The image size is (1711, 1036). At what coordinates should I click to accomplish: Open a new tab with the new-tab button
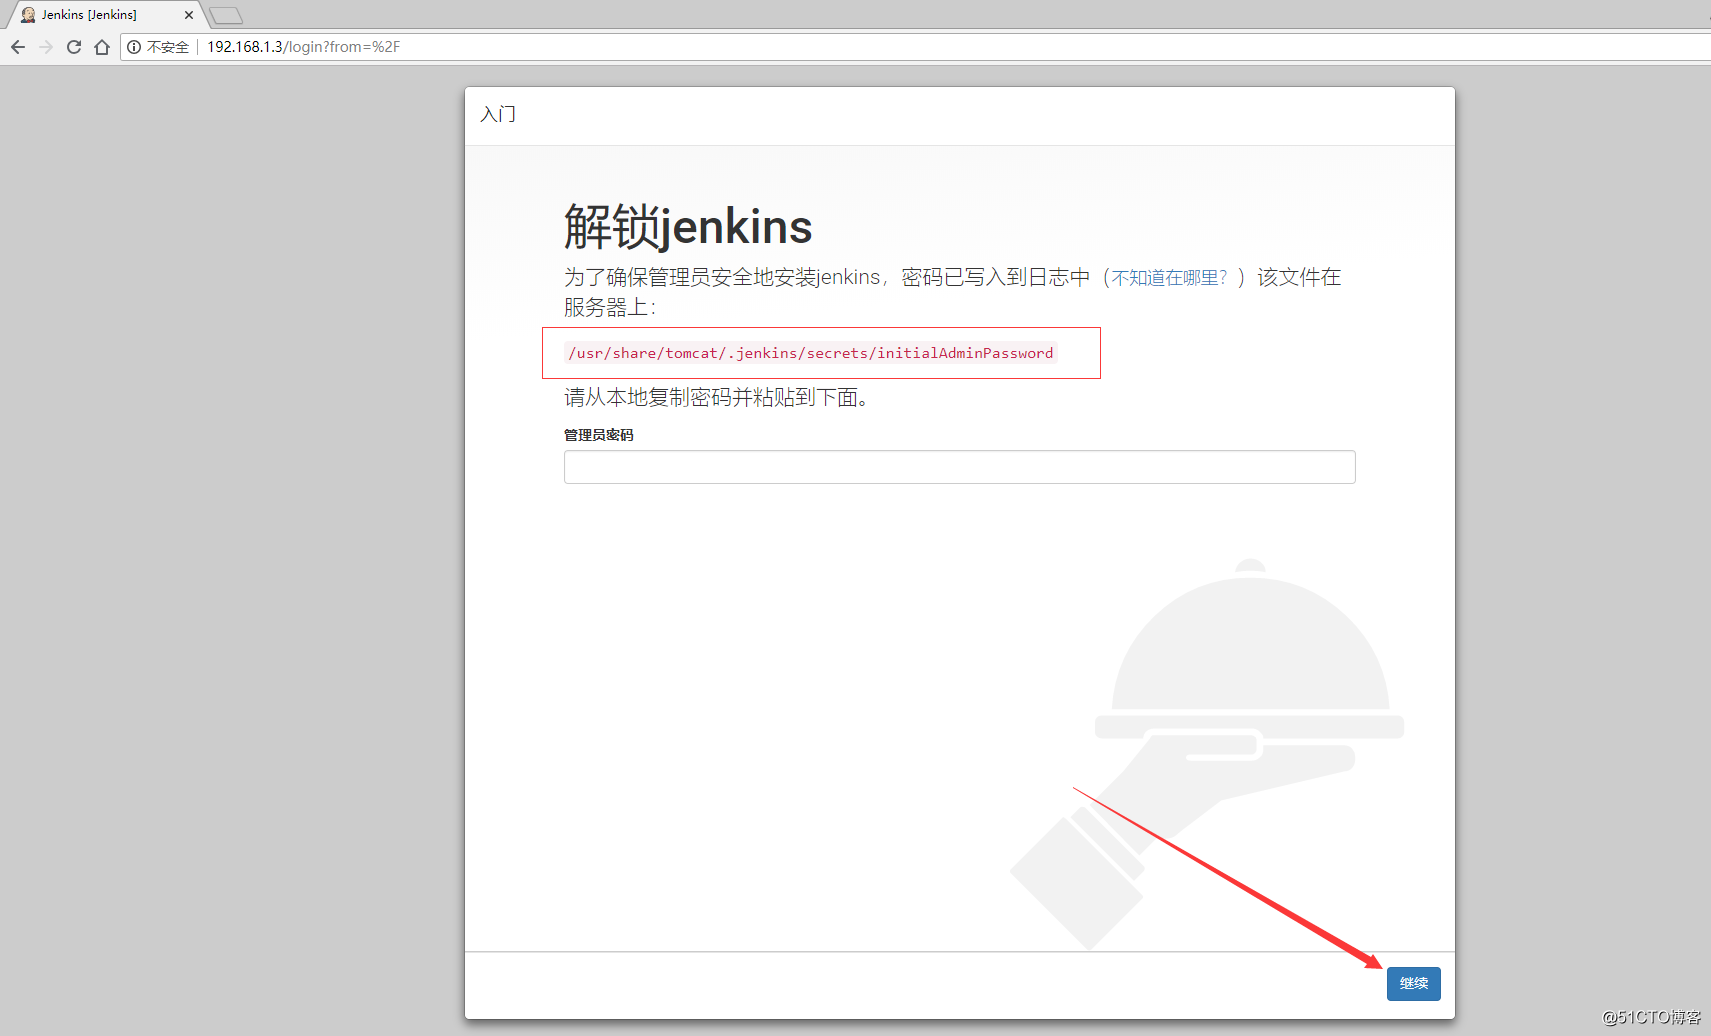pyautogui.click(x=226, y=15)
